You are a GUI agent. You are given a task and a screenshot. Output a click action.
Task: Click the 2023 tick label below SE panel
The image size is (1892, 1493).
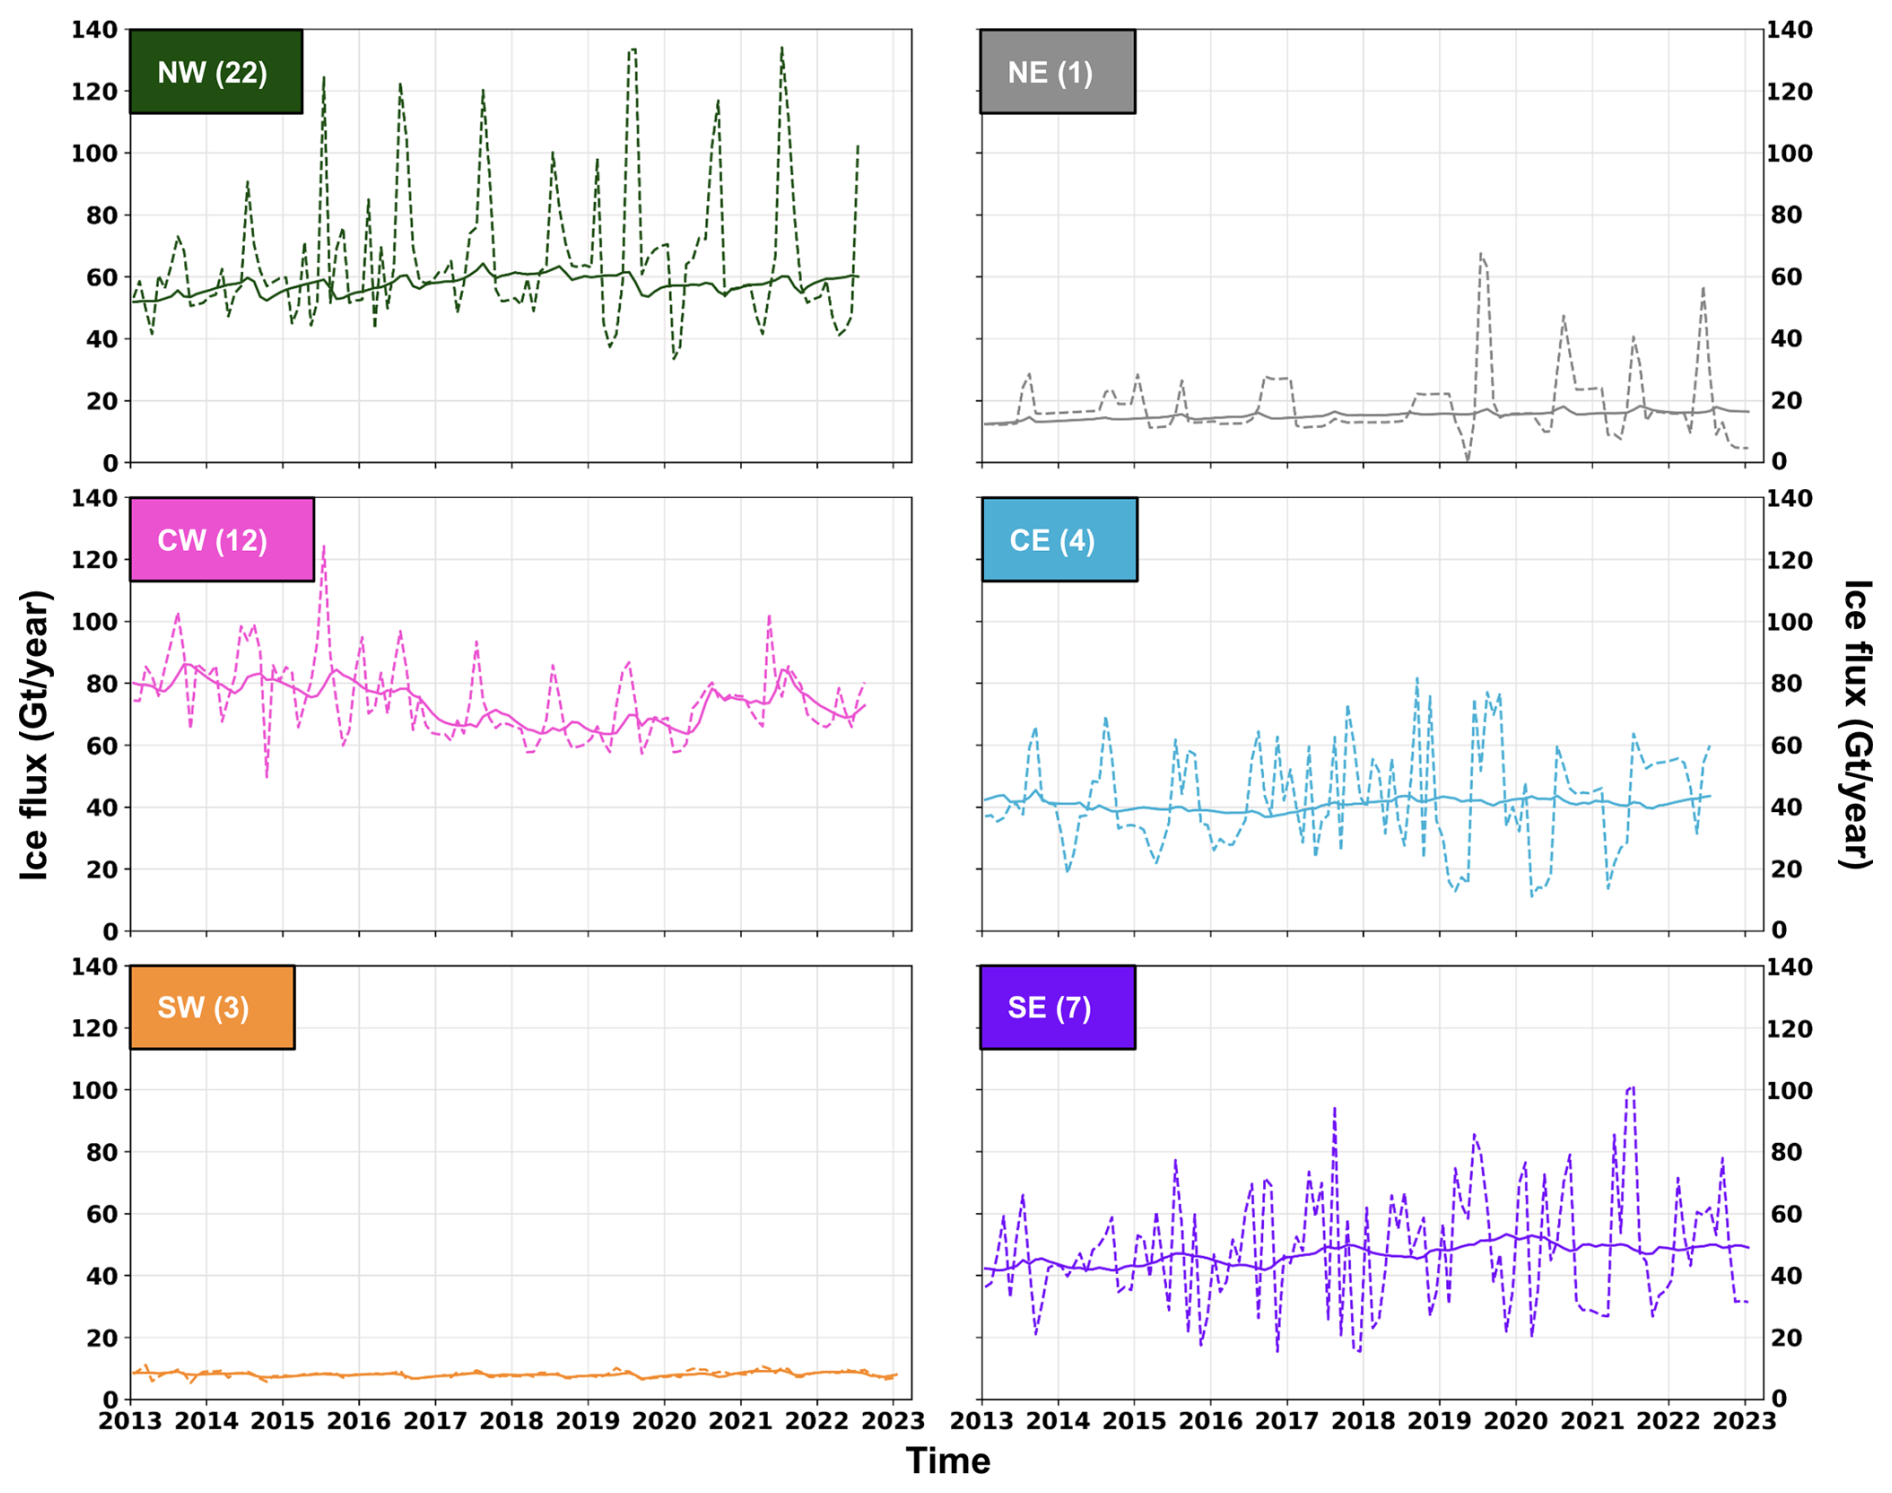pos(1744,1421)
